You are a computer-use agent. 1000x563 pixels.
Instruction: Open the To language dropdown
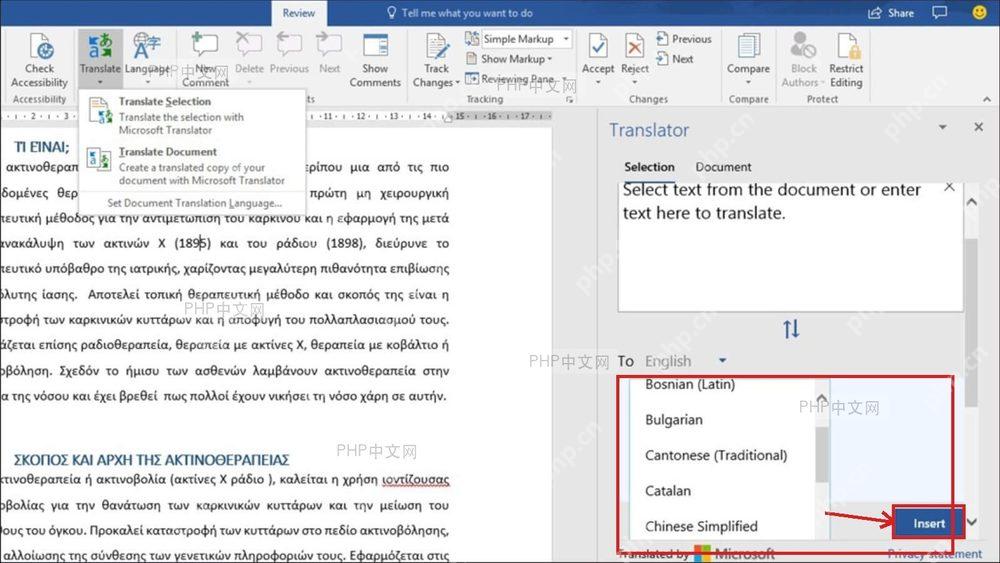(x=723, y=360)
